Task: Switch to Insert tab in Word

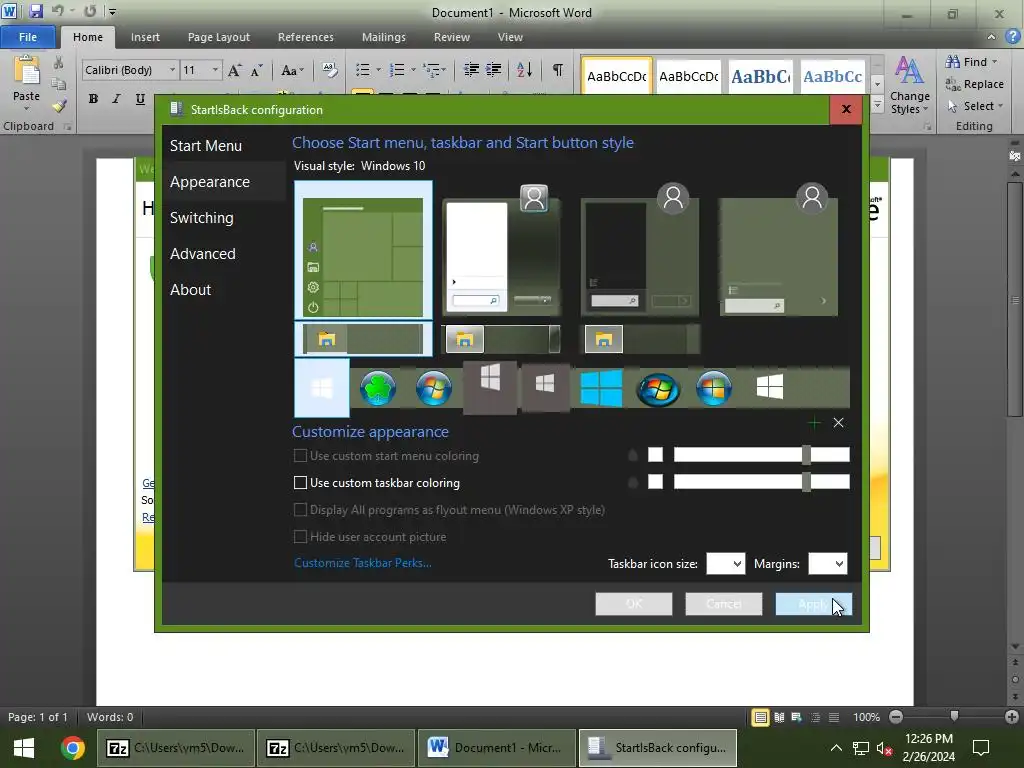Action: click(145, 37)
